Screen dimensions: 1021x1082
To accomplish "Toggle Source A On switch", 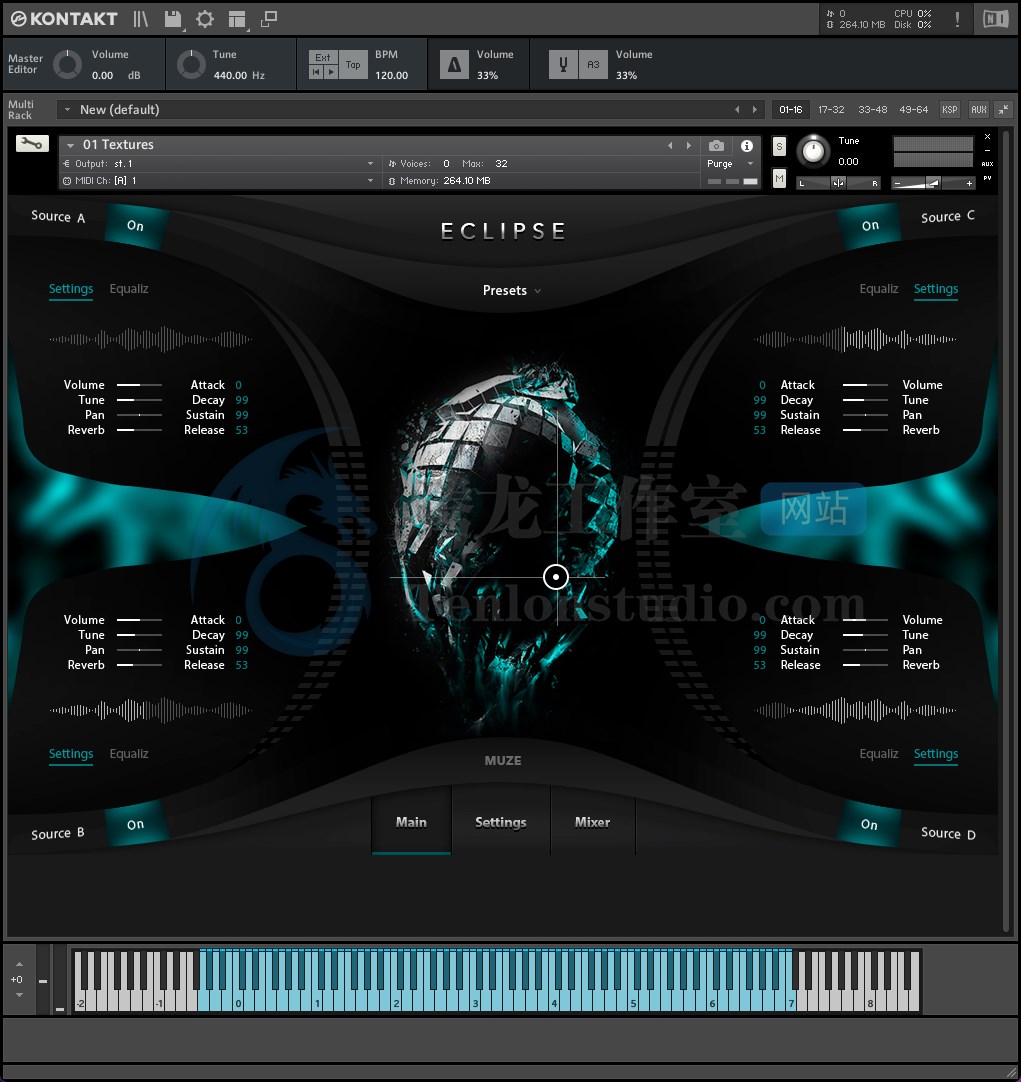I will coord(135,226).
